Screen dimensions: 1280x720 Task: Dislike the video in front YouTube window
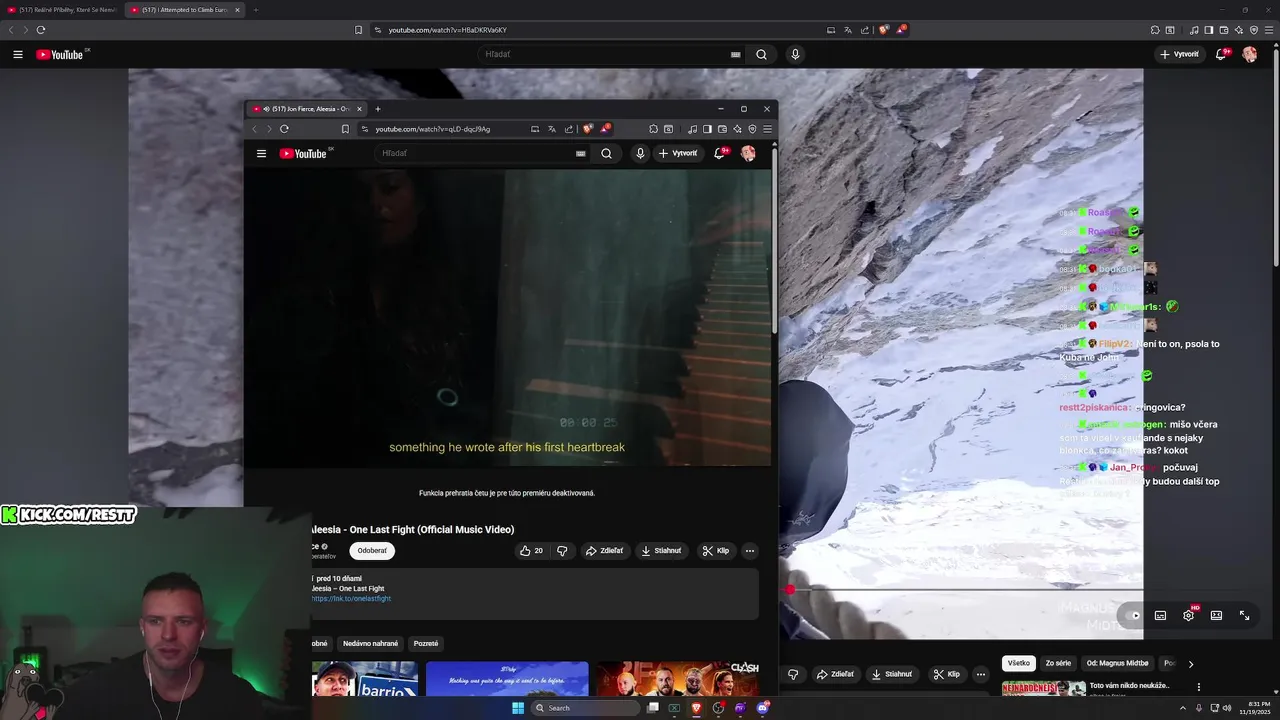[x=562, y=550]
